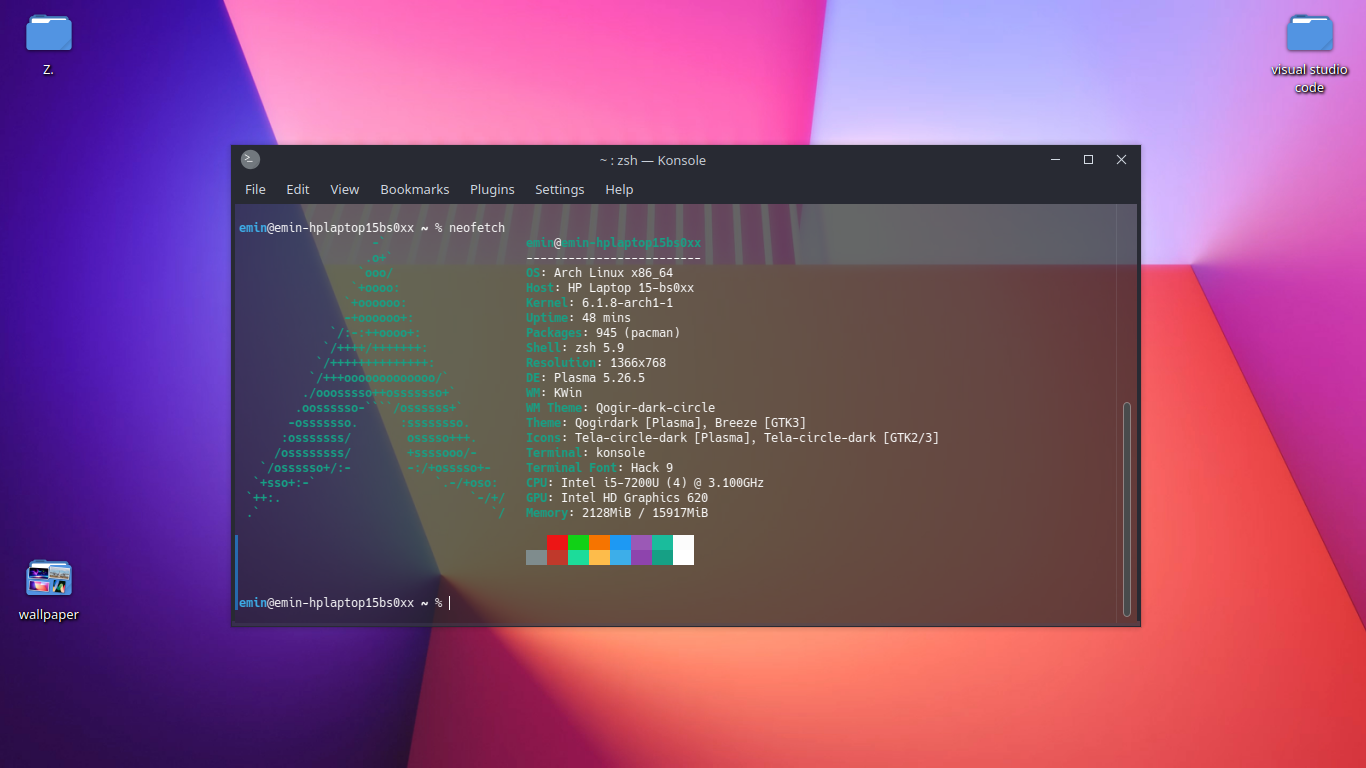Open the Plugins menu
Screen dimensions: 1366x768
[492, 189]
